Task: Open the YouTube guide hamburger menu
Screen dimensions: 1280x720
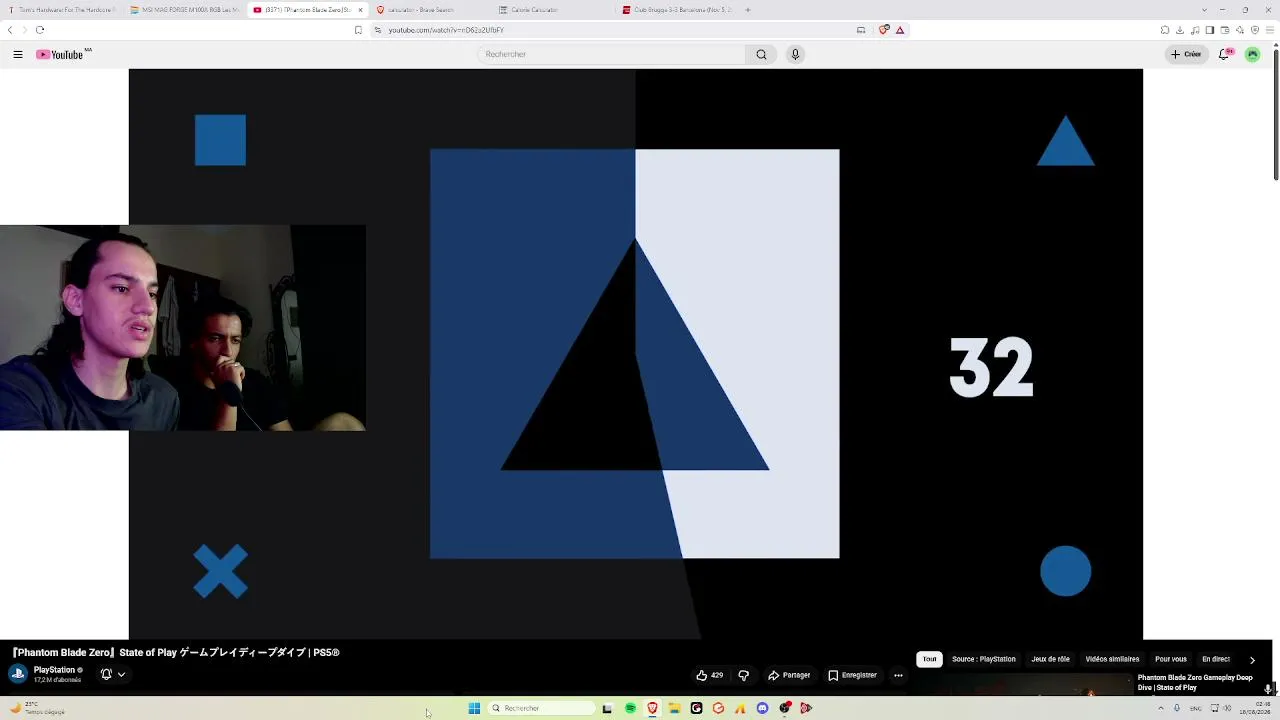Action: (18, 54)
